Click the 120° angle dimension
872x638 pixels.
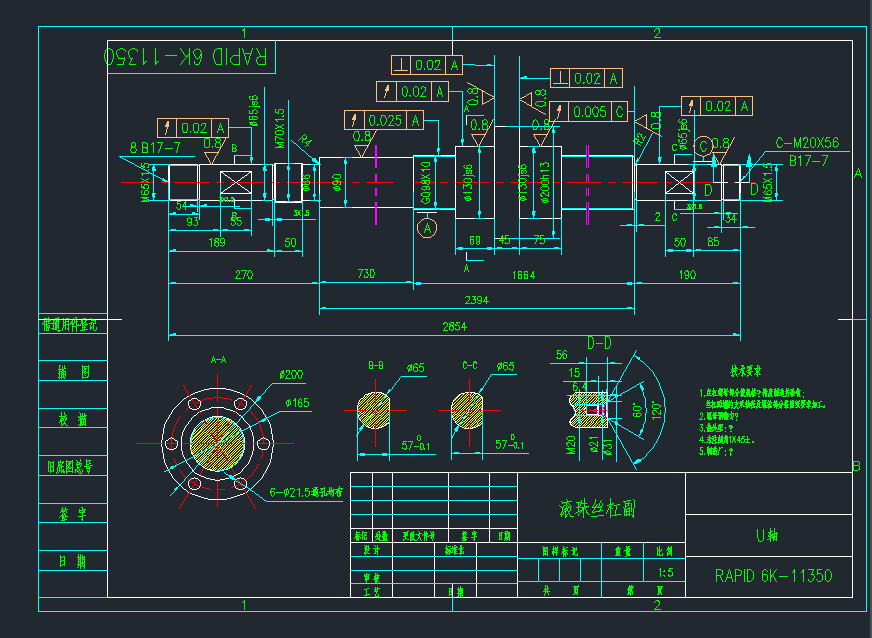point(656,410)
